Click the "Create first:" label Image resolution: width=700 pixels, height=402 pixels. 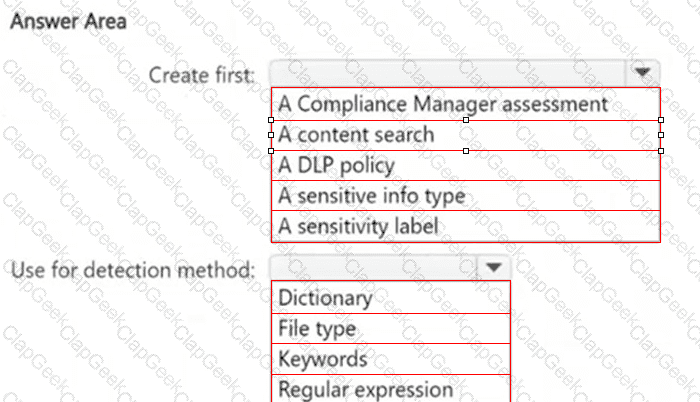tap(201, 74)
